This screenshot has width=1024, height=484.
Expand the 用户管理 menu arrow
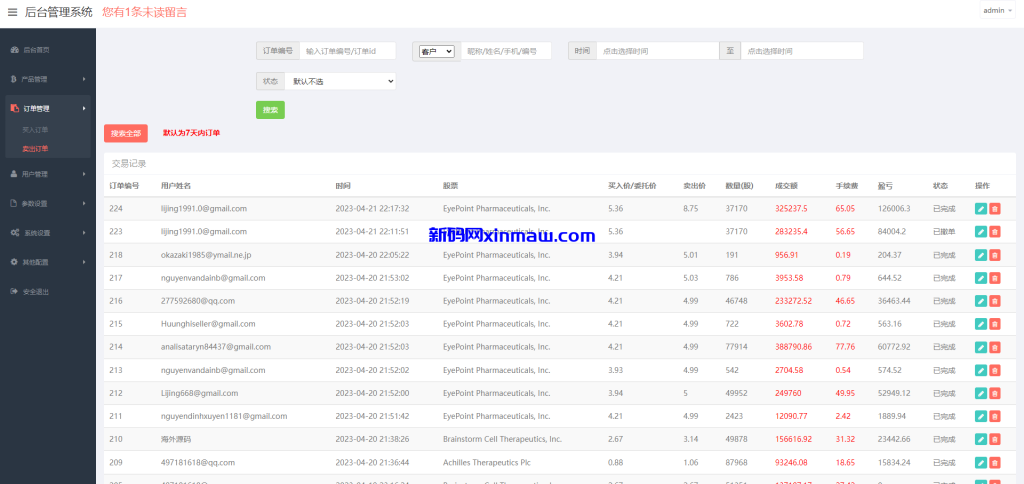point(84,174)
